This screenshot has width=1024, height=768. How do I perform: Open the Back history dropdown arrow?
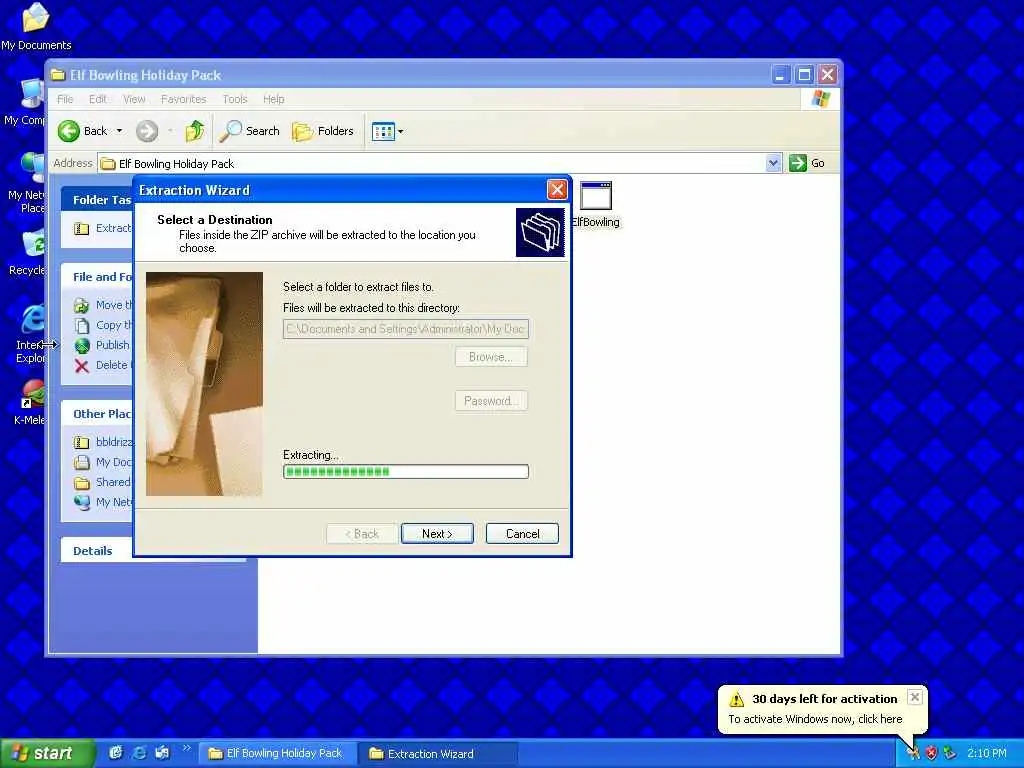[x=119, y=131]
